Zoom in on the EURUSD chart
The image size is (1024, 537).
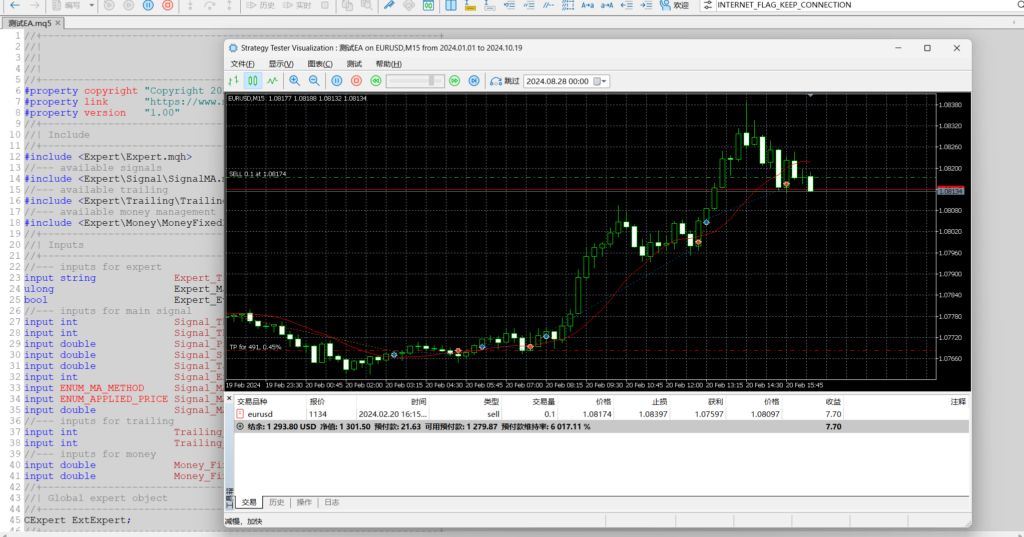coord(295,81)
